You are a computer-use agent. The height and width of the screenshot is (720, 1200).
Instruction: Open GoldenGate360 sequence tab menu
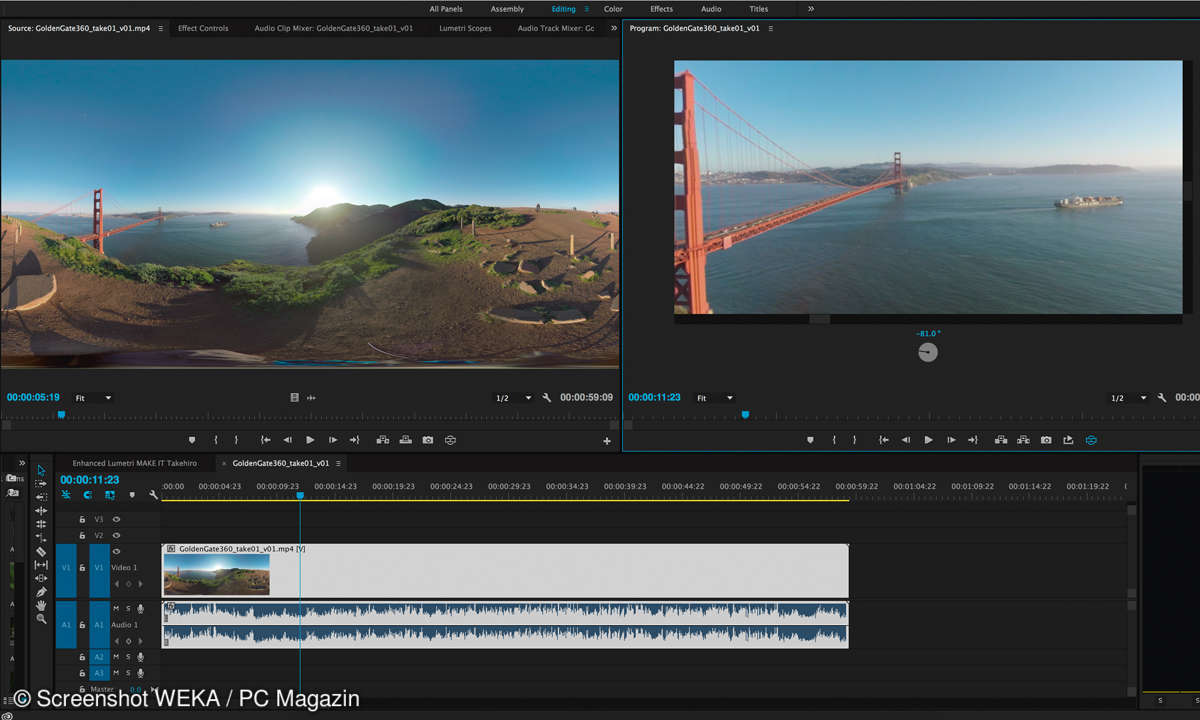click(339, 463)
